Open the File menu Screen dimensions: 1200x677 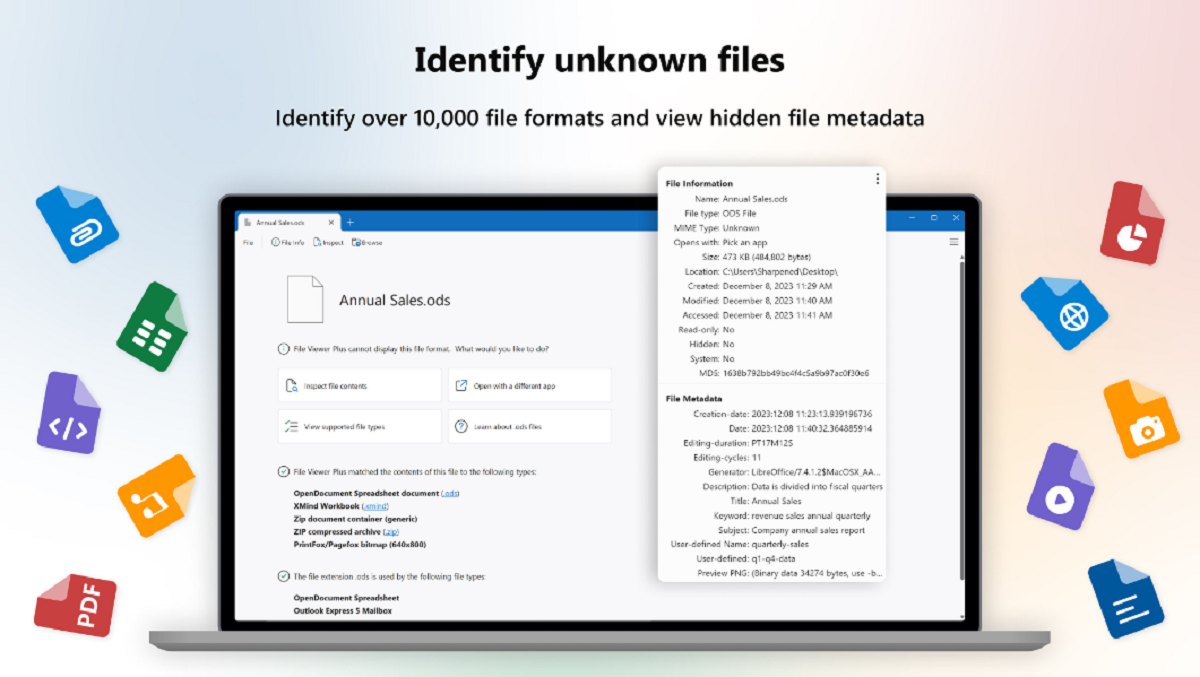(x=247, y=241)
